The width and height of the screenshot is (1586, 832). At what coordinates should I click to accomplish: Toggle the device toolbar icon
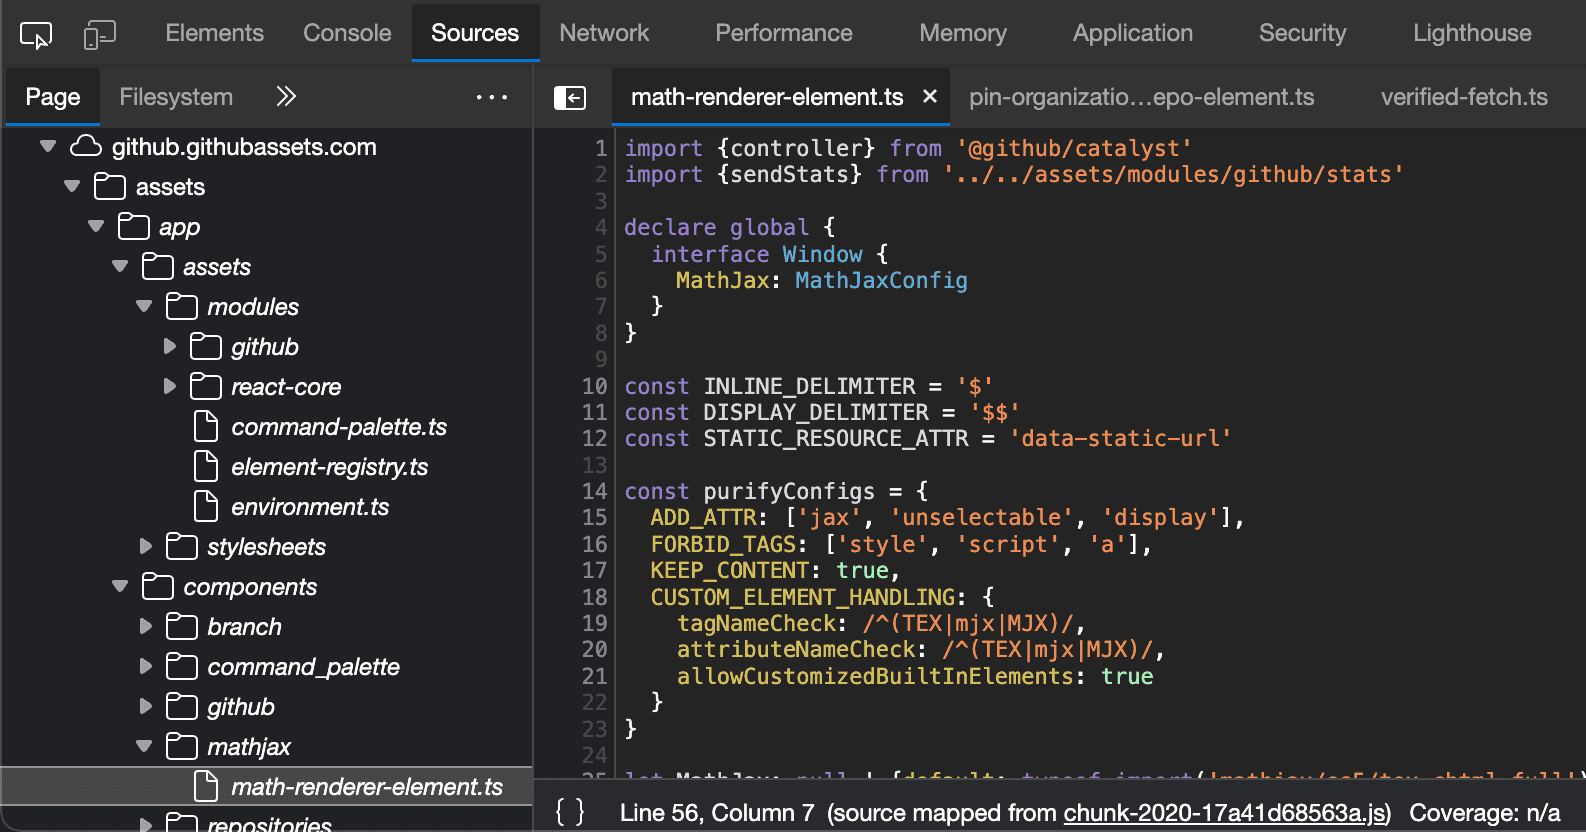[99, 35]
